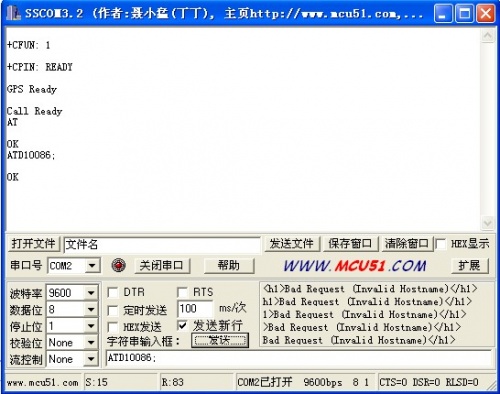Click the 文件名 (file name) input field
The width and height of the screenshot is (500, 394).
point(162,245)
